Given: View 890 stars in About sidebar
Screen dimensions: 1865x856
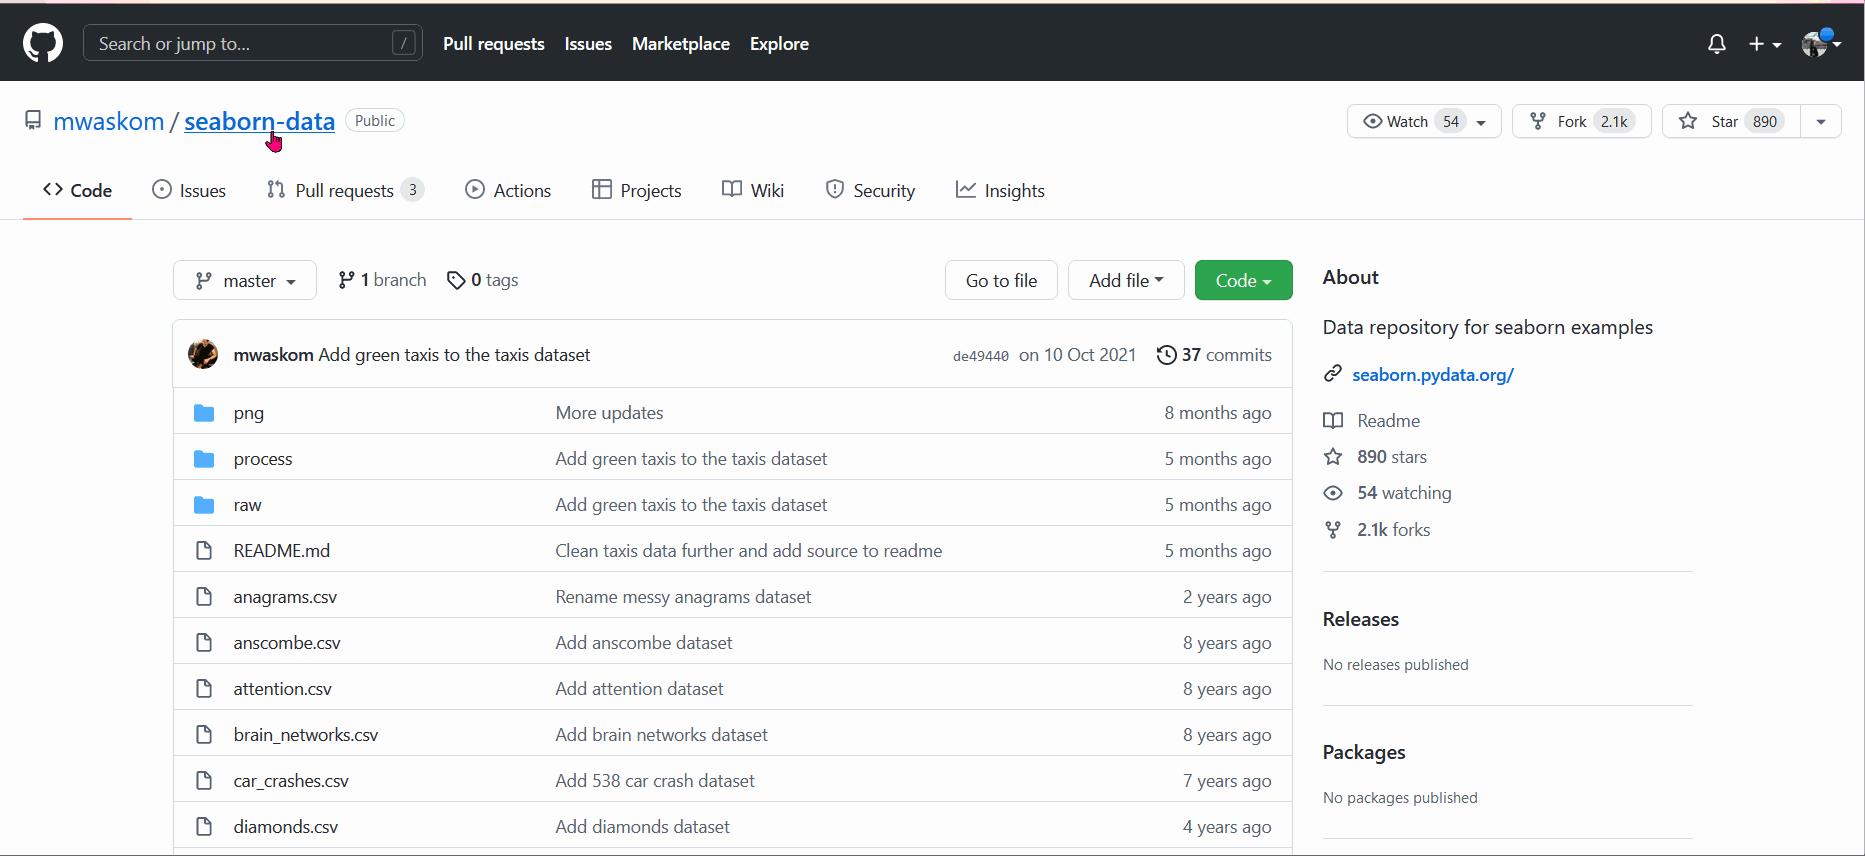Looking at the screenshot, I should click(1376, 457).
